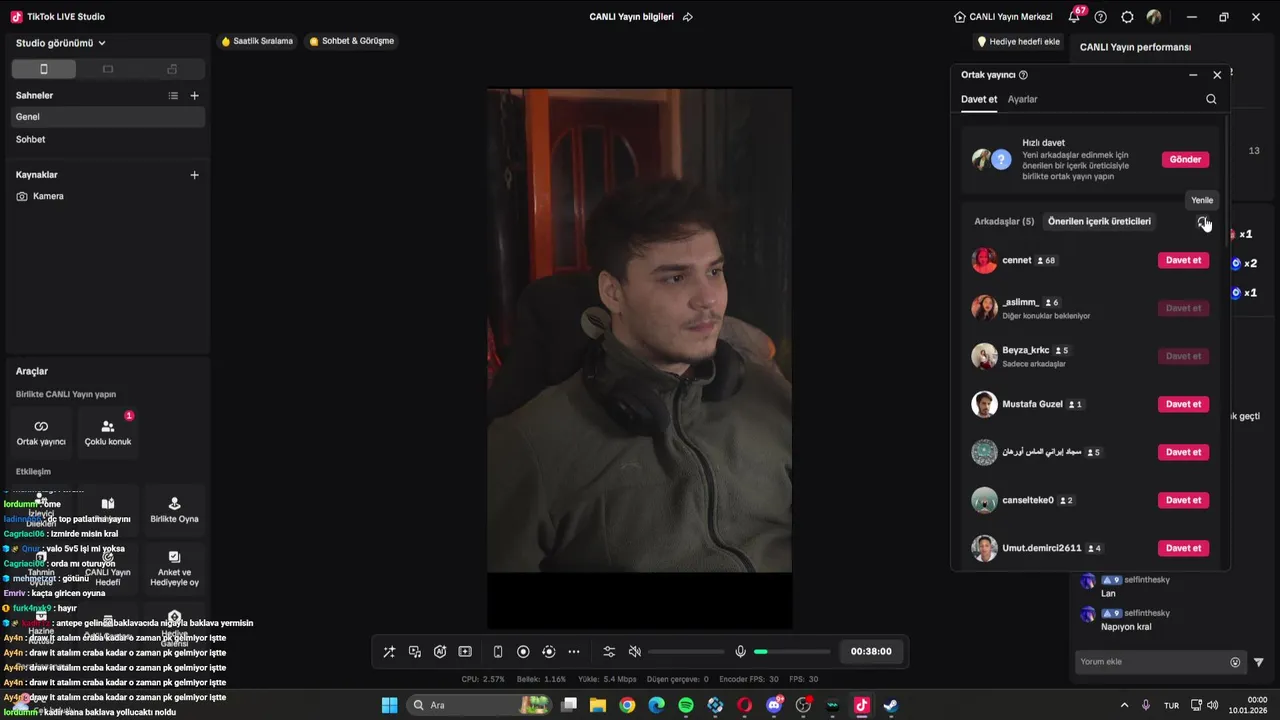
Task: Select the Genel scene
Action: pos(108,117)
